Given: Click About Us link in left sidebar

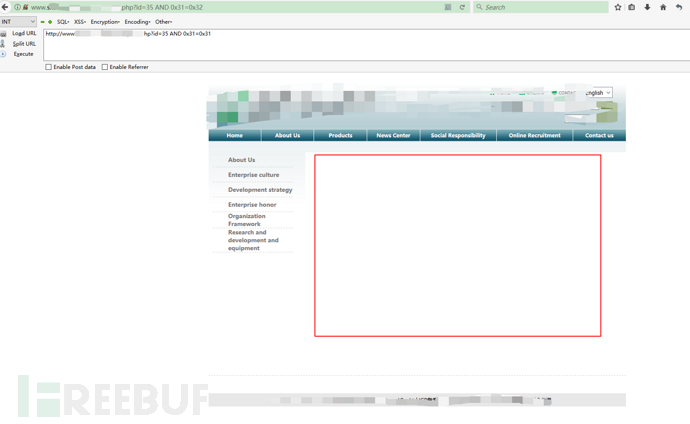Looking at the screenshot, I should pyautogui.click(x=242, y=160).
